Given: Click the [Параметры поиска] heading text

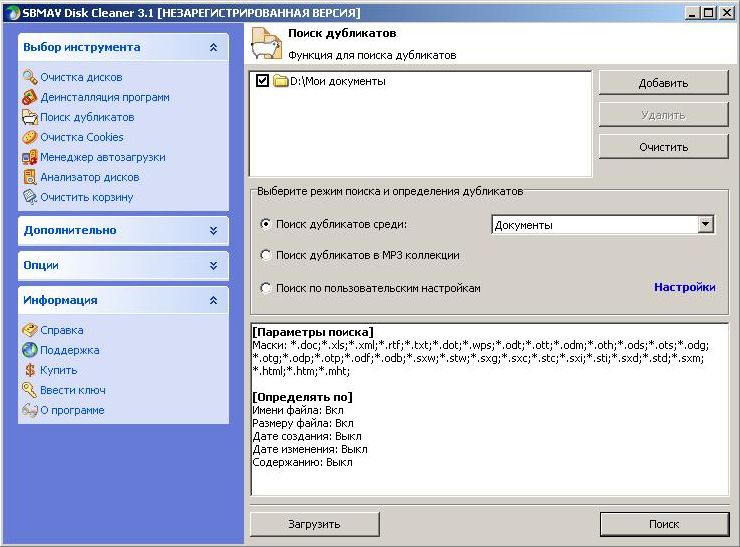Looking at the screenshot, I should 313,332.
